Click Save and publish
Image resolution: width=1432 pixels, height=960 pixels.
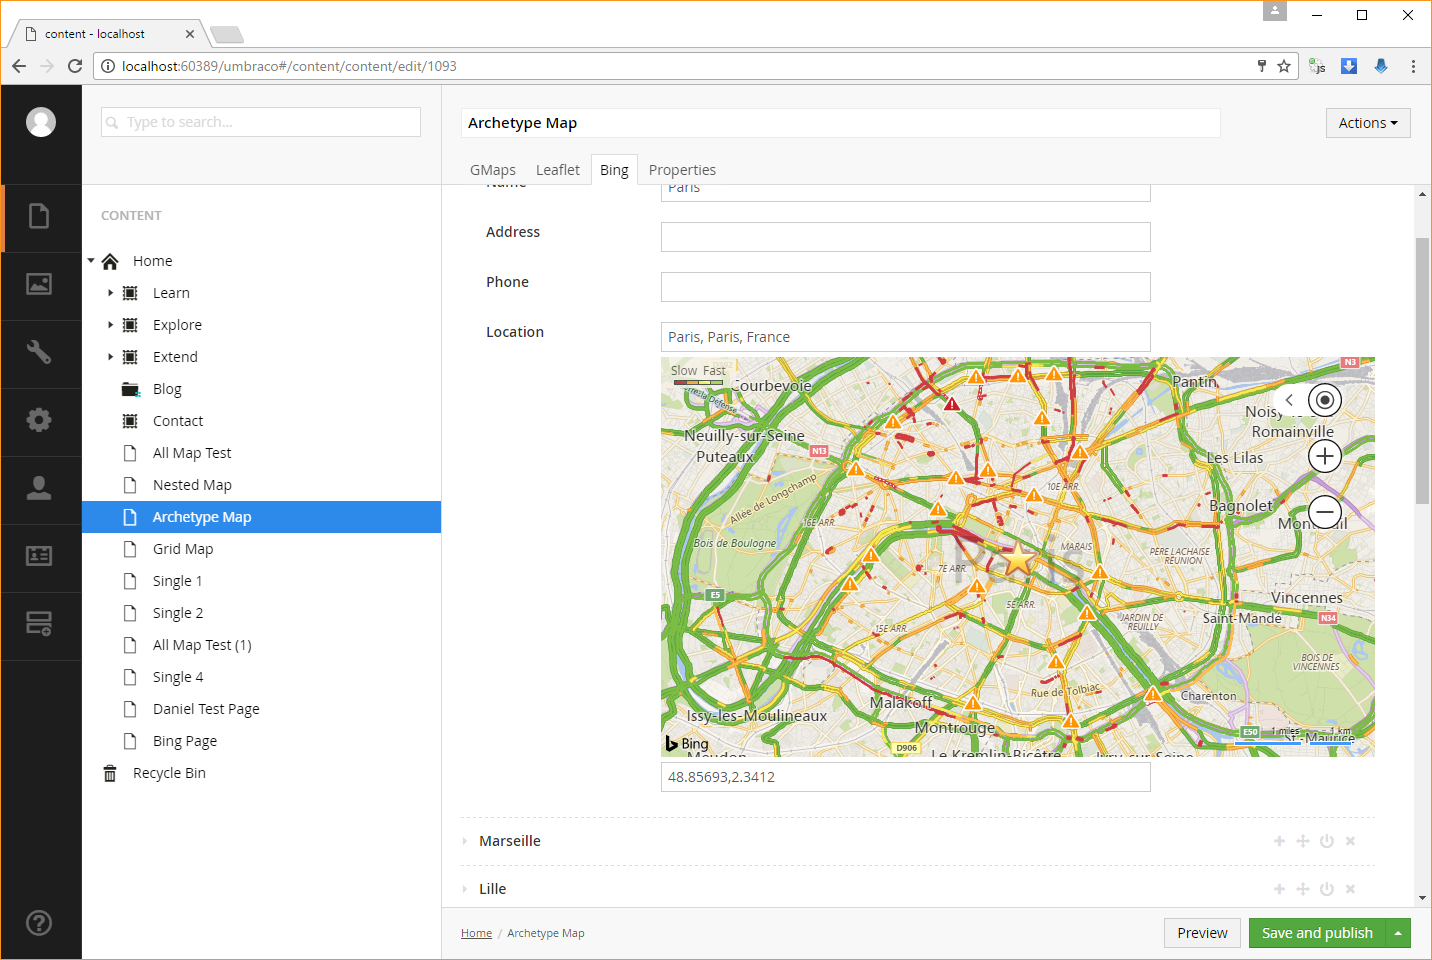(x=1317, y=933)
